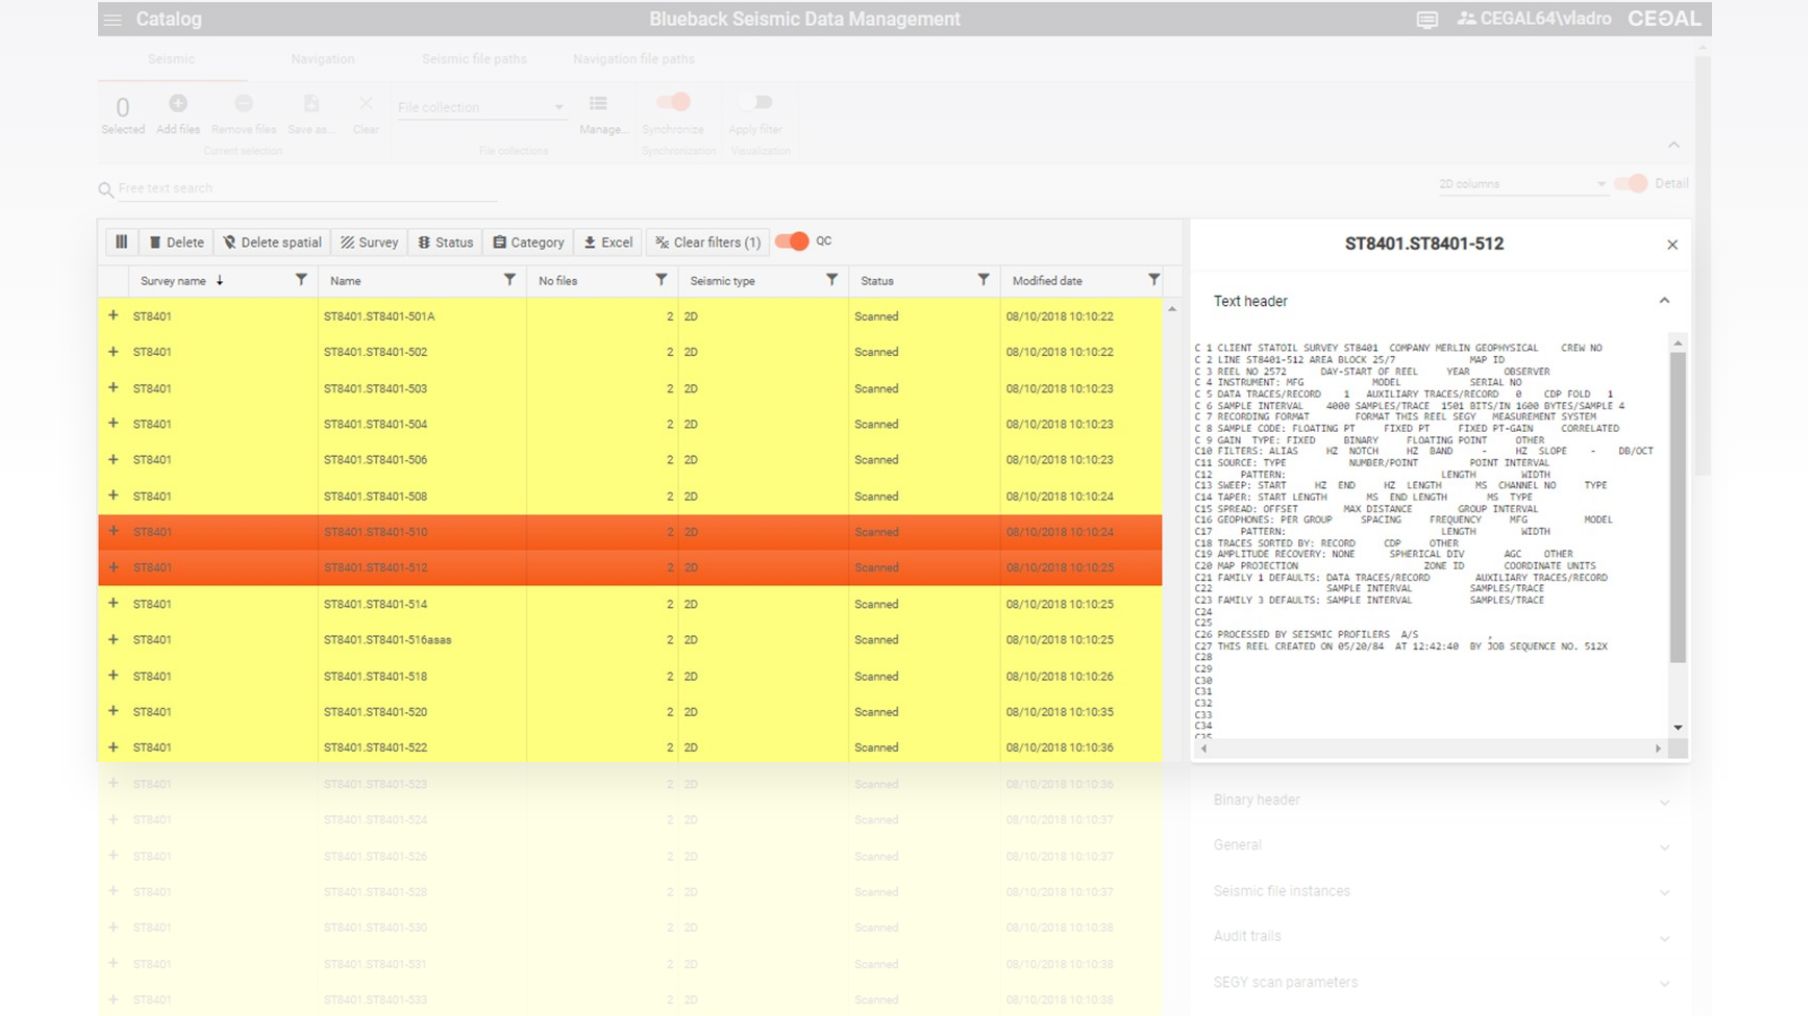Click the Free text search field
The image size is (1808, 1016).
pos(305,188)
